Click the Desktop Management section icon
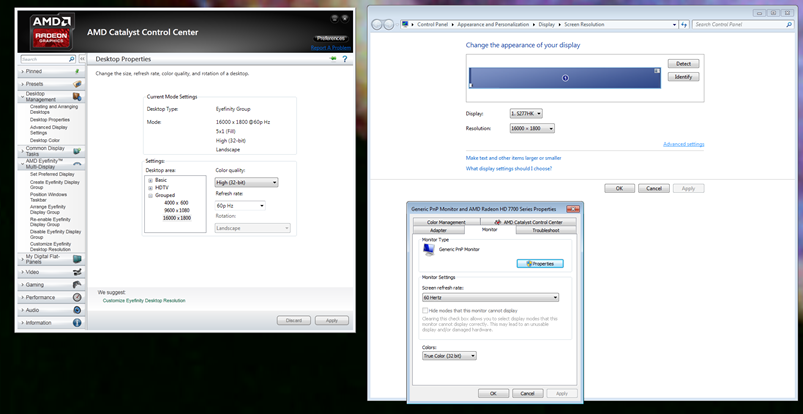The image size is (803, 414). click(77, 96)
